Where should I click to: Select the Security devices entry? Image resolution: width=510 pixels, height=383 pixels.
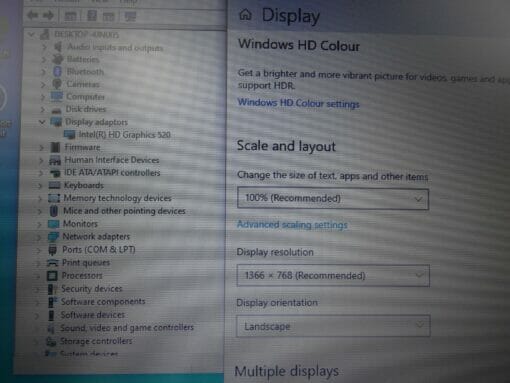[92, 289]
